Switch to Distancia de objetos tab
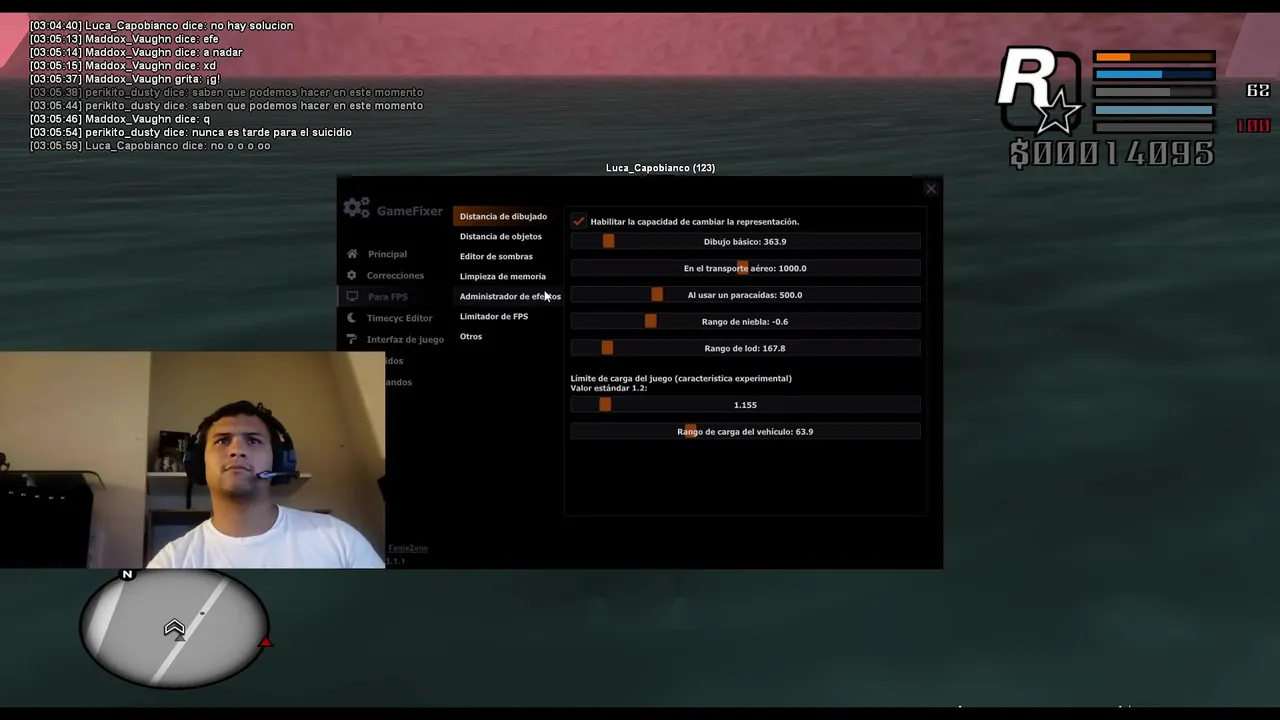The width and height of the screenshot is (1280, 720). (500, 236)
